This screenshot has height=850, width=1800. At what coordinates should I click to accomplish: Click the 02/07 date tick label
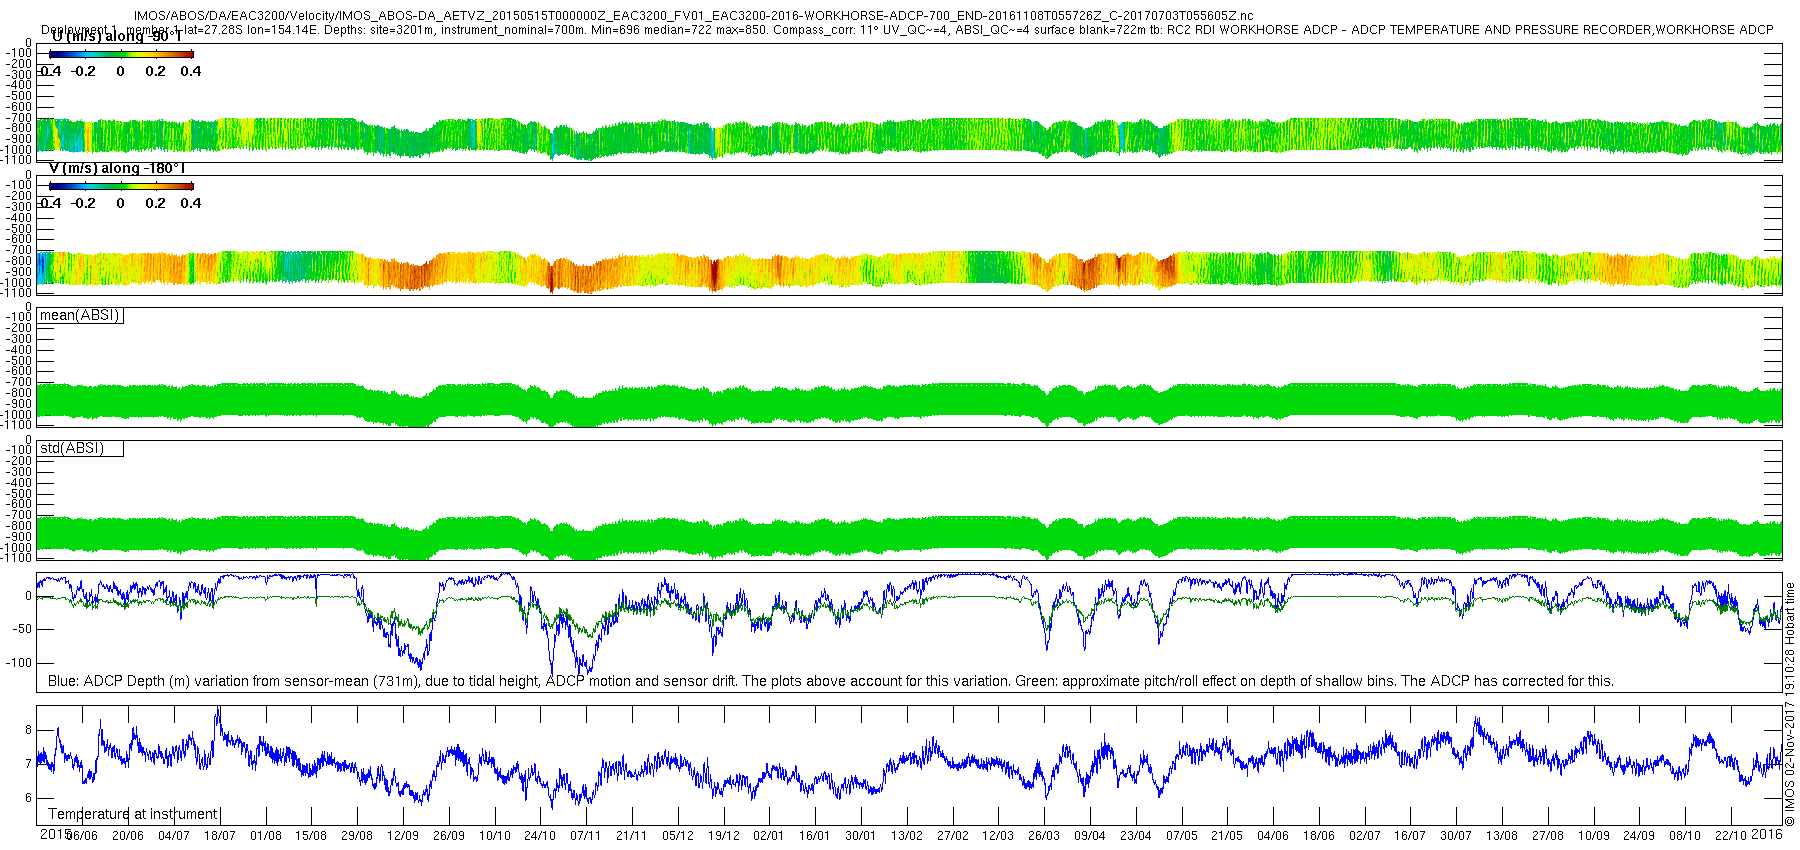coord(1365,836)
